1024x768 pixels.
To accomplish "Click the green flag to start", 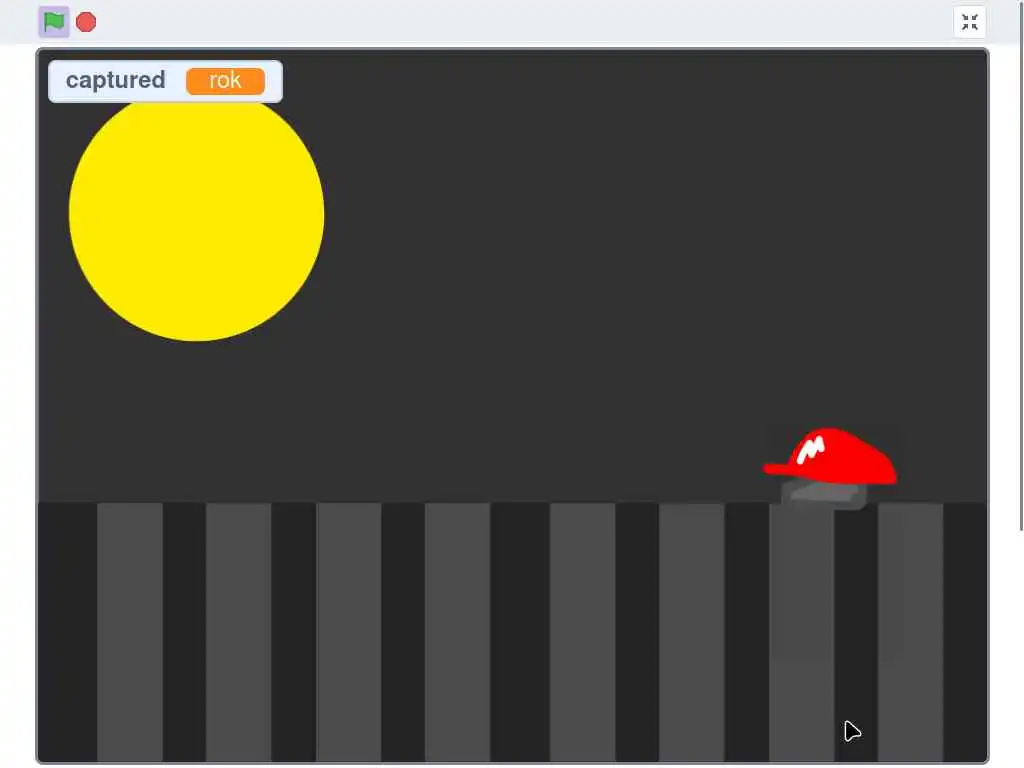I will 54,22.
